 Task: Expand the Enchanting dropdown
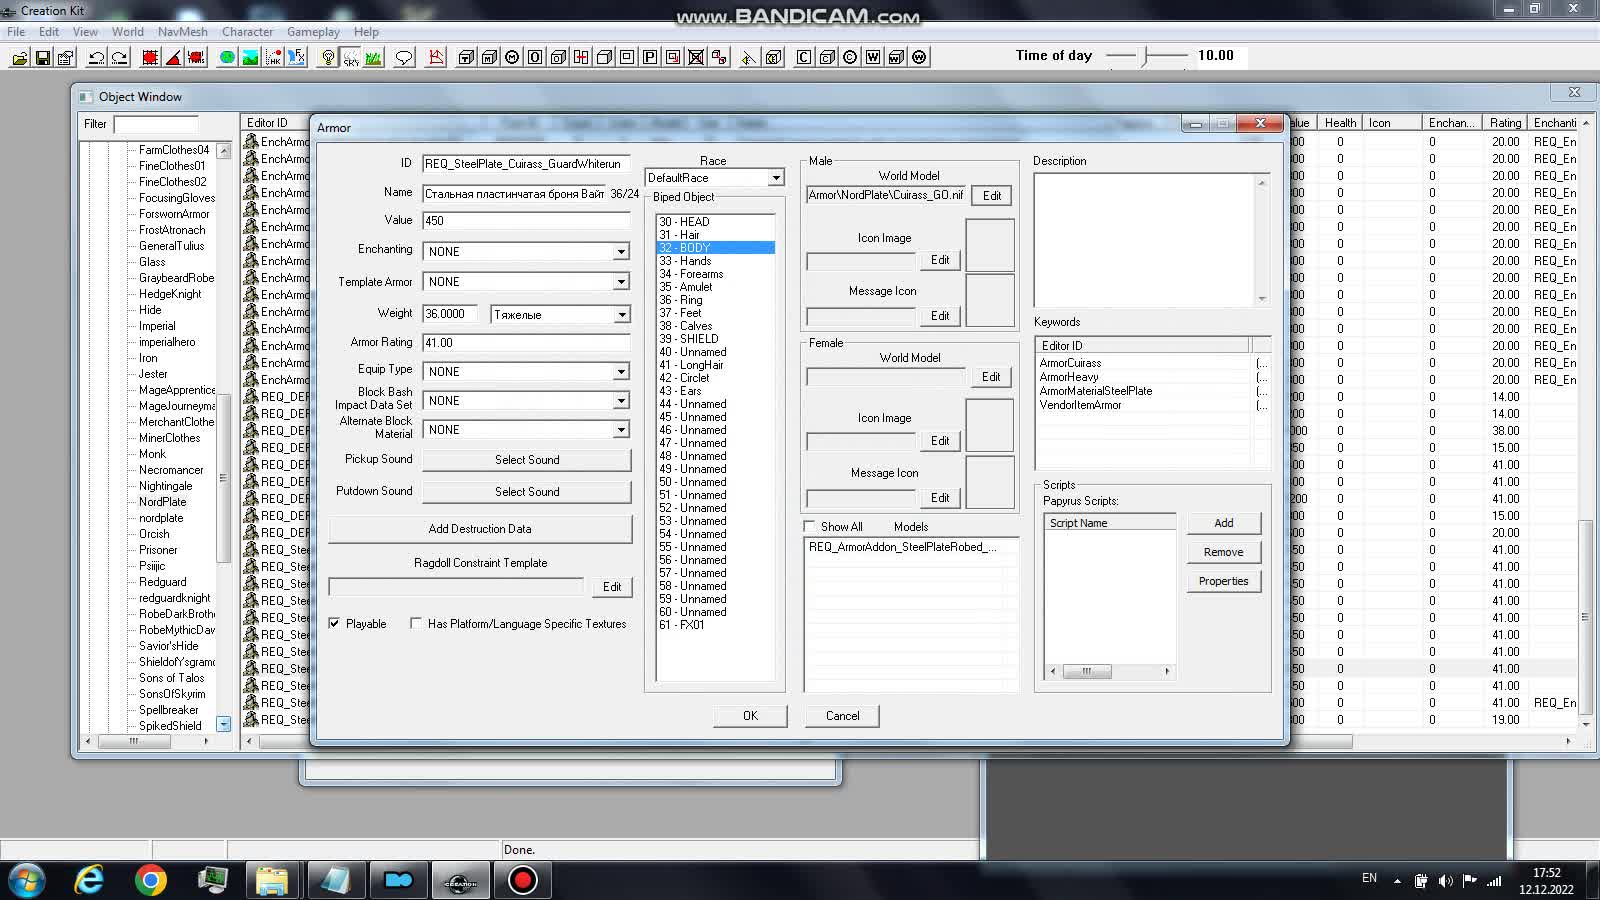[x=620, y=252]
